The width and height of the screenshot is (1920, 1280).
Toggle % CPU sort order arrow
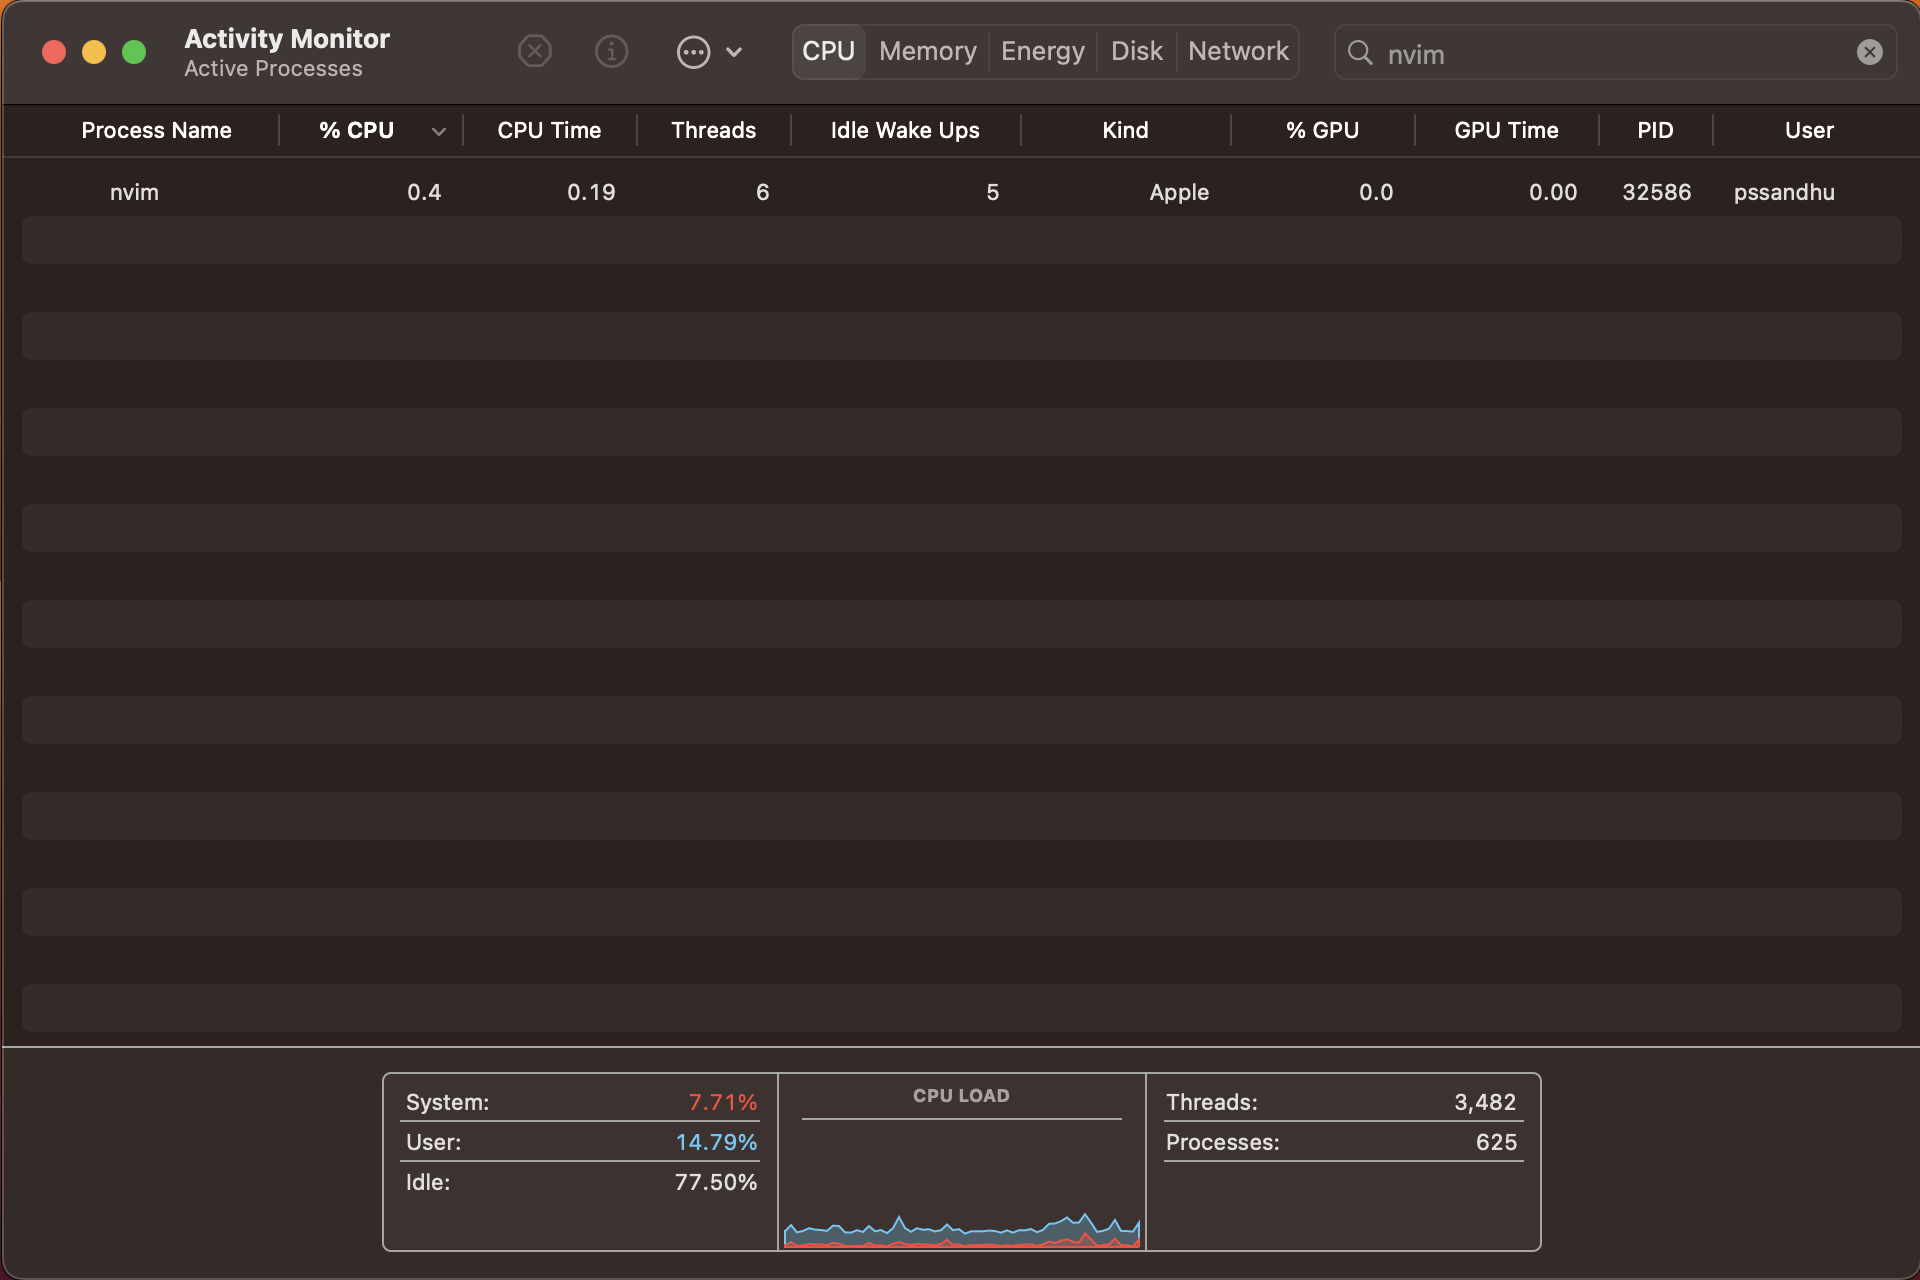click(x=438, y=131)
